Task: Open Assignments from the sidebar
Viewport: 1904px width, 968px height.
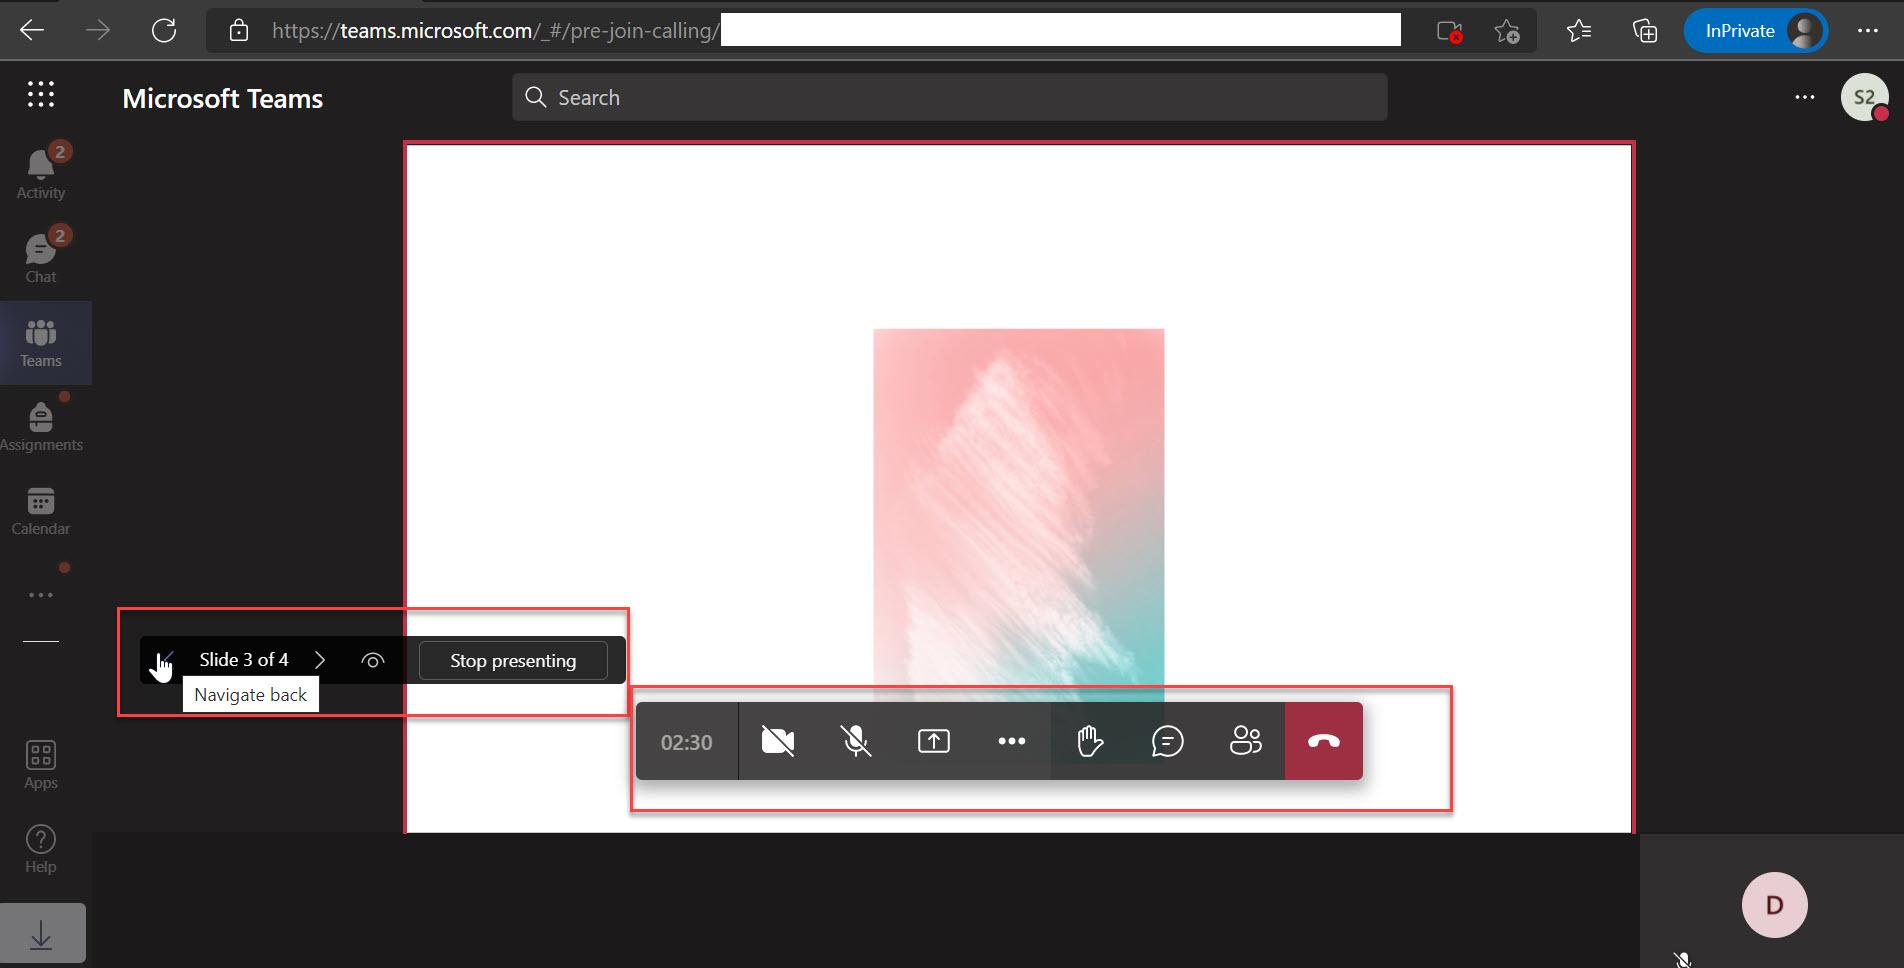Action: (40, 425)
